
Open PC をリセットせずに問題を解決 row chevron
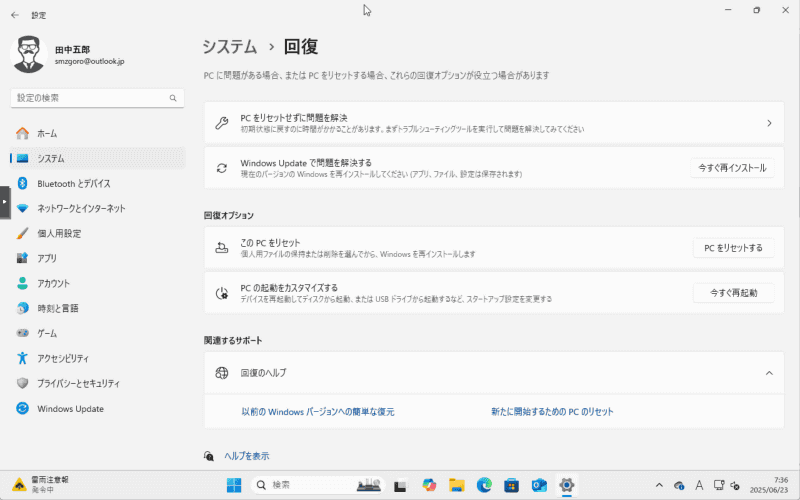[769, 123]
